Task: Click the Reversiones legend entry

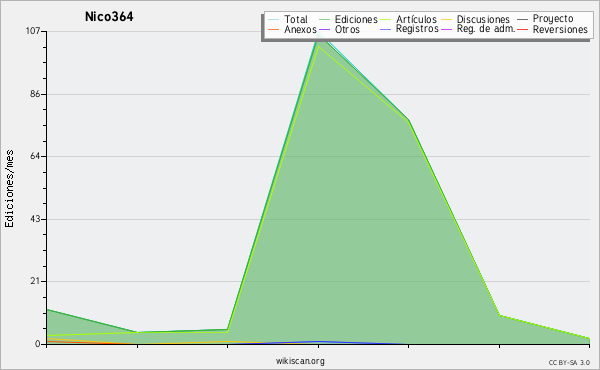Action: click(x=560, y=29)
